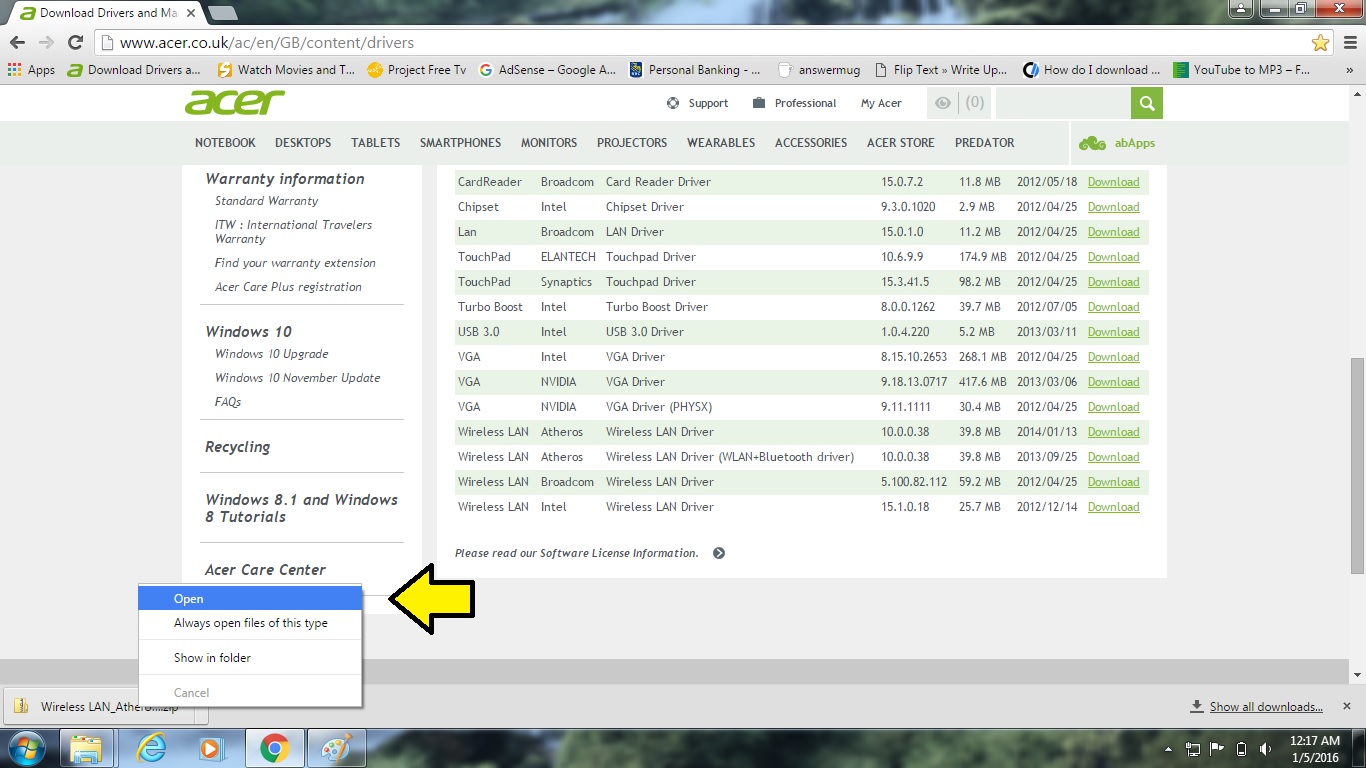Open the SMARTPHONES navigation item
Viewport: 1366px width, 768px height.
click(x=460, y=143)
